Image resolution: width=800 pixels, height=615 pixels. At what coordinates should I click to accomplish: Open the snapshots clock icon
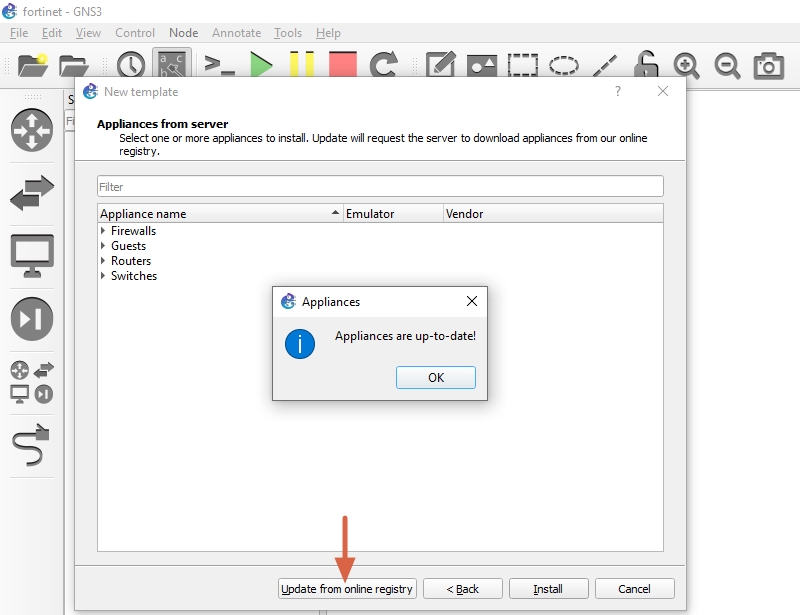131,65
